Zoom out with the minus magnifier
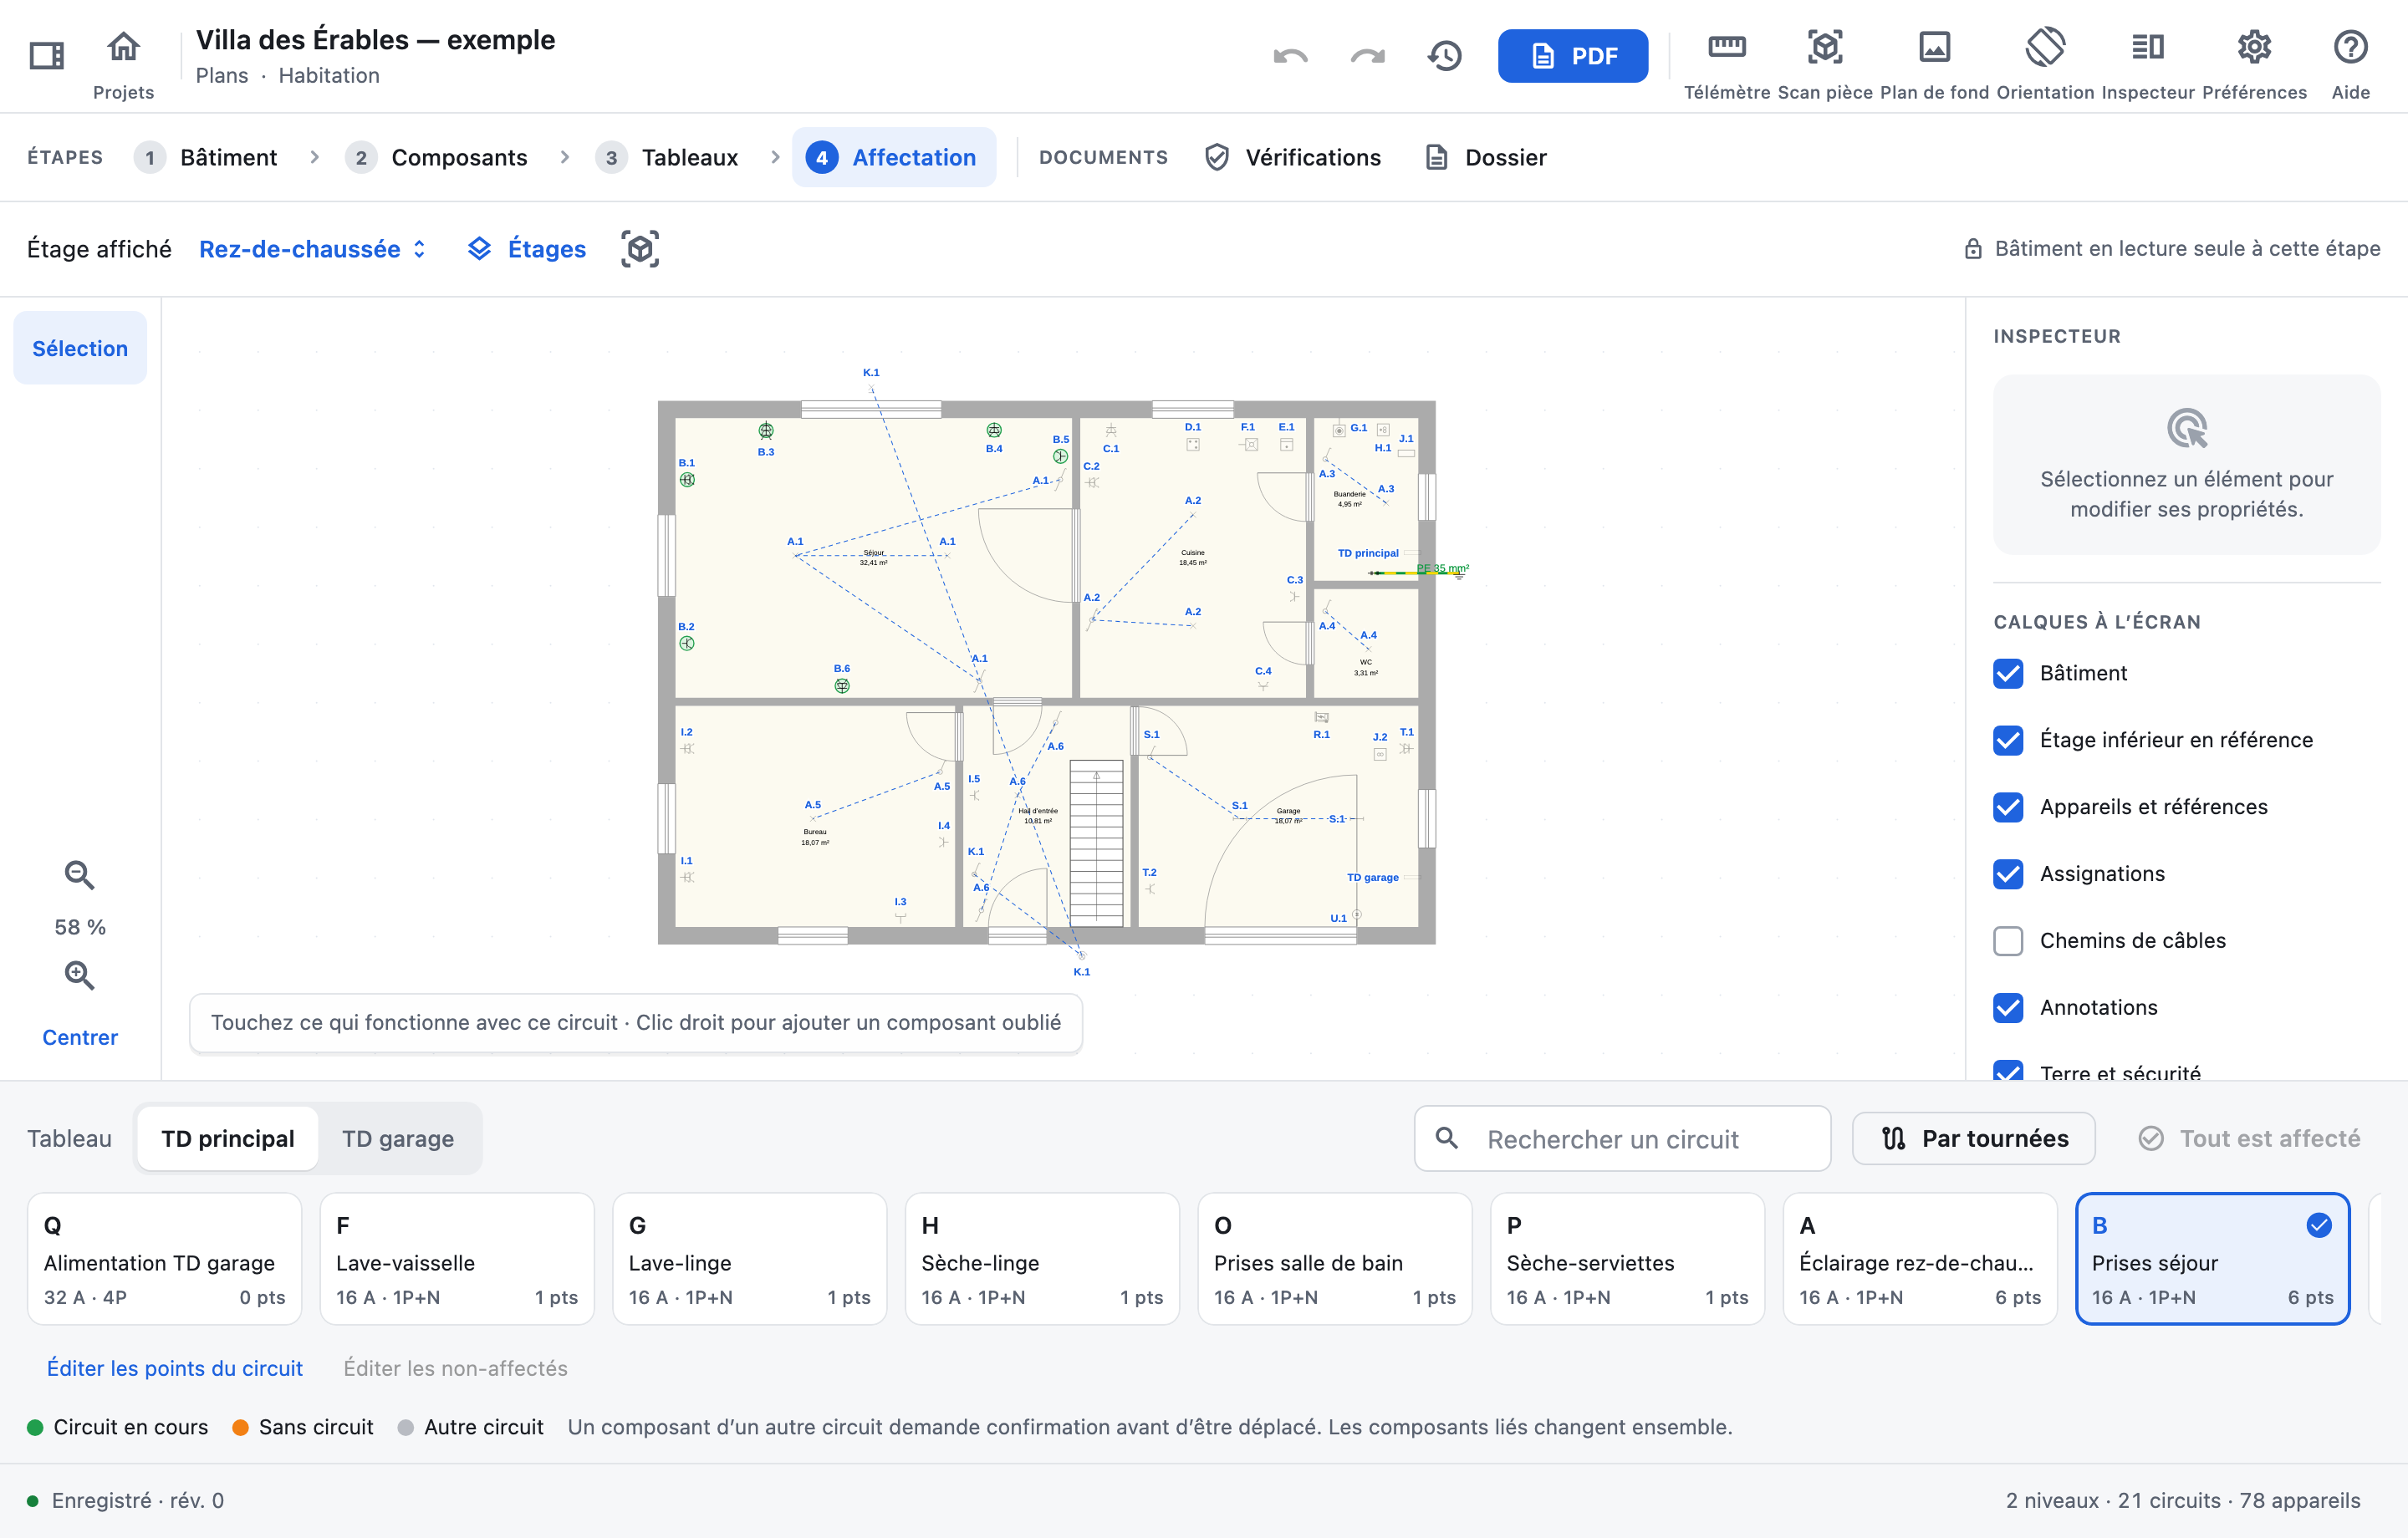 (x=80, y=876)
